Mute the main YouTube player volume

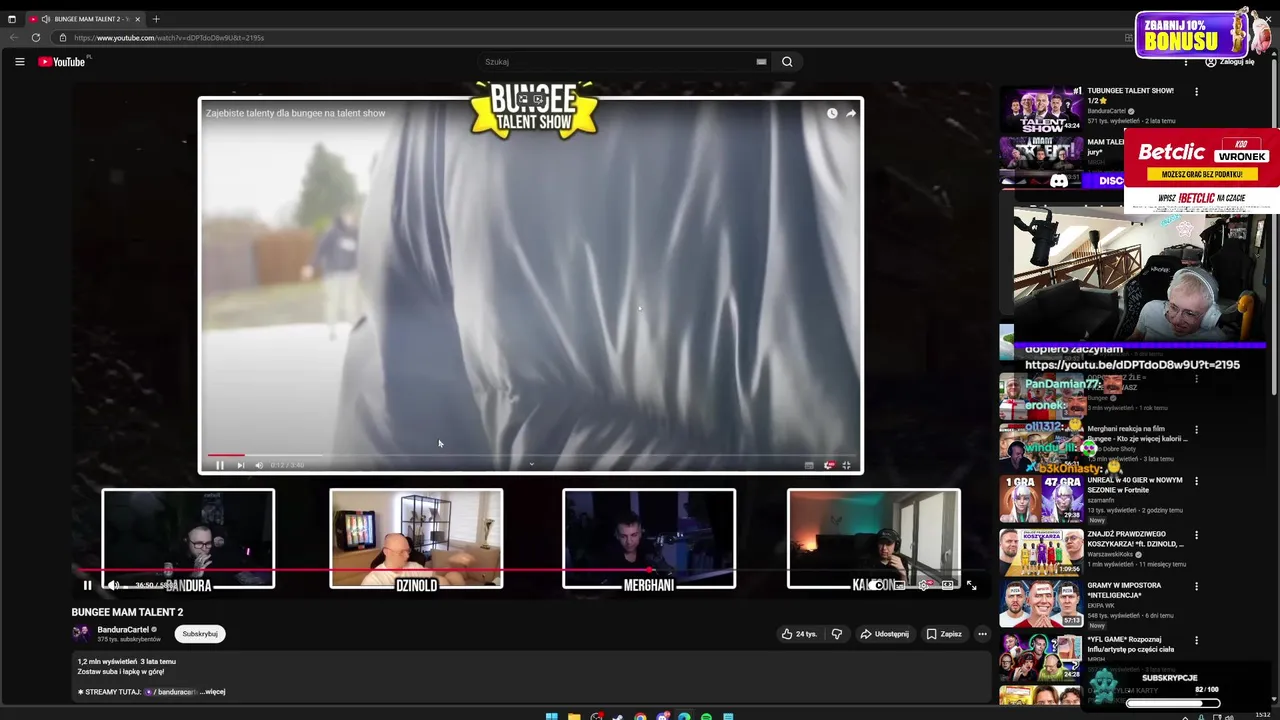tap(113, 586)
